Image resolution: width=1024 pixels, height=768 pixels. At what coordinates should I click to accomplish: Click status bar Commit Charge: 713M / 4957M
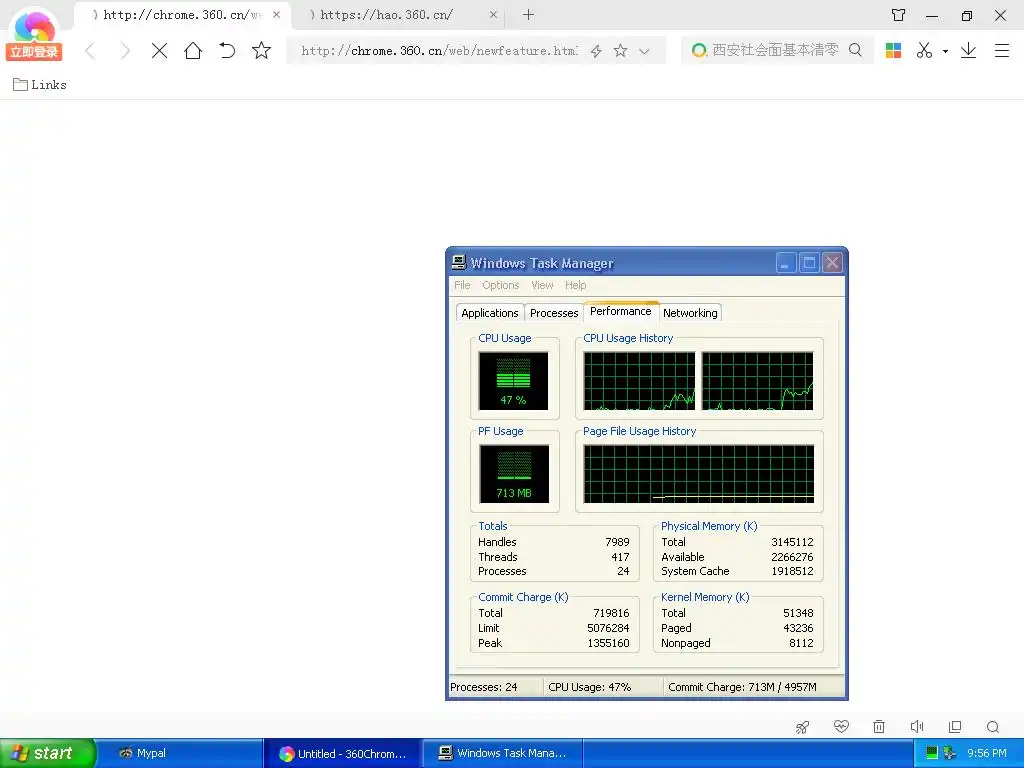[743, 687]
